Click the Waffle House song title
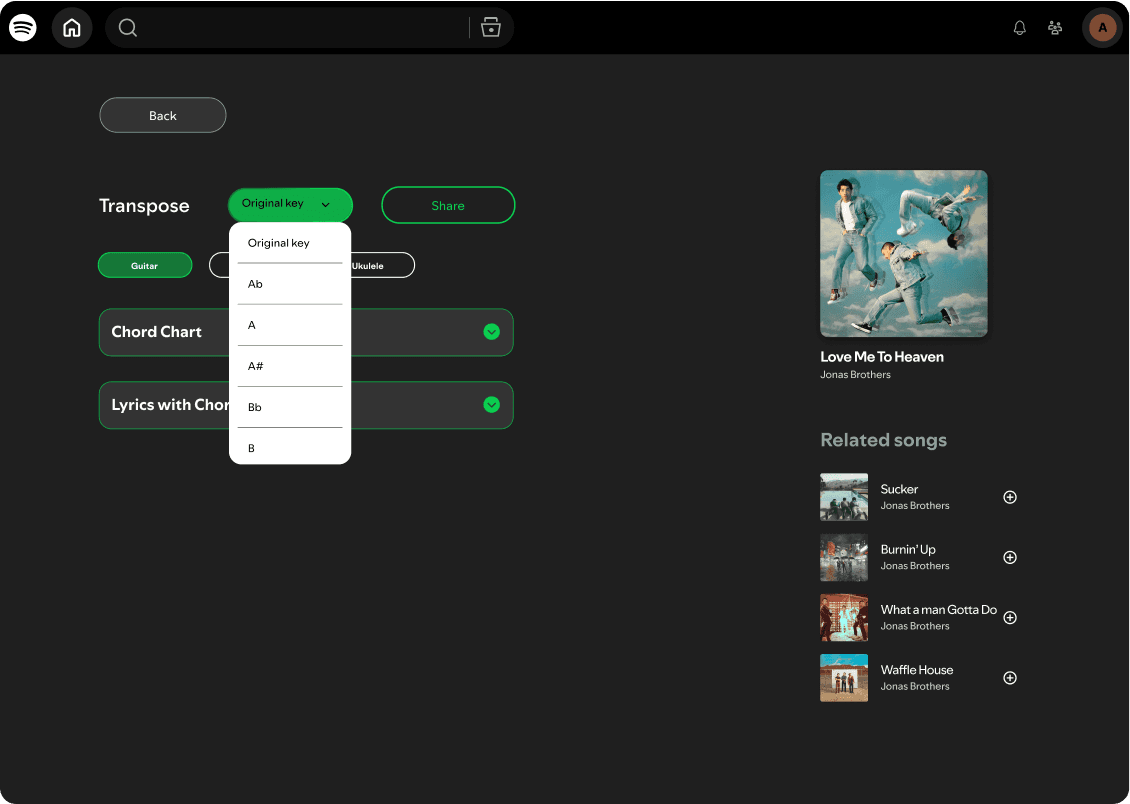This screenshot has width=1130, height=804. 917,670
